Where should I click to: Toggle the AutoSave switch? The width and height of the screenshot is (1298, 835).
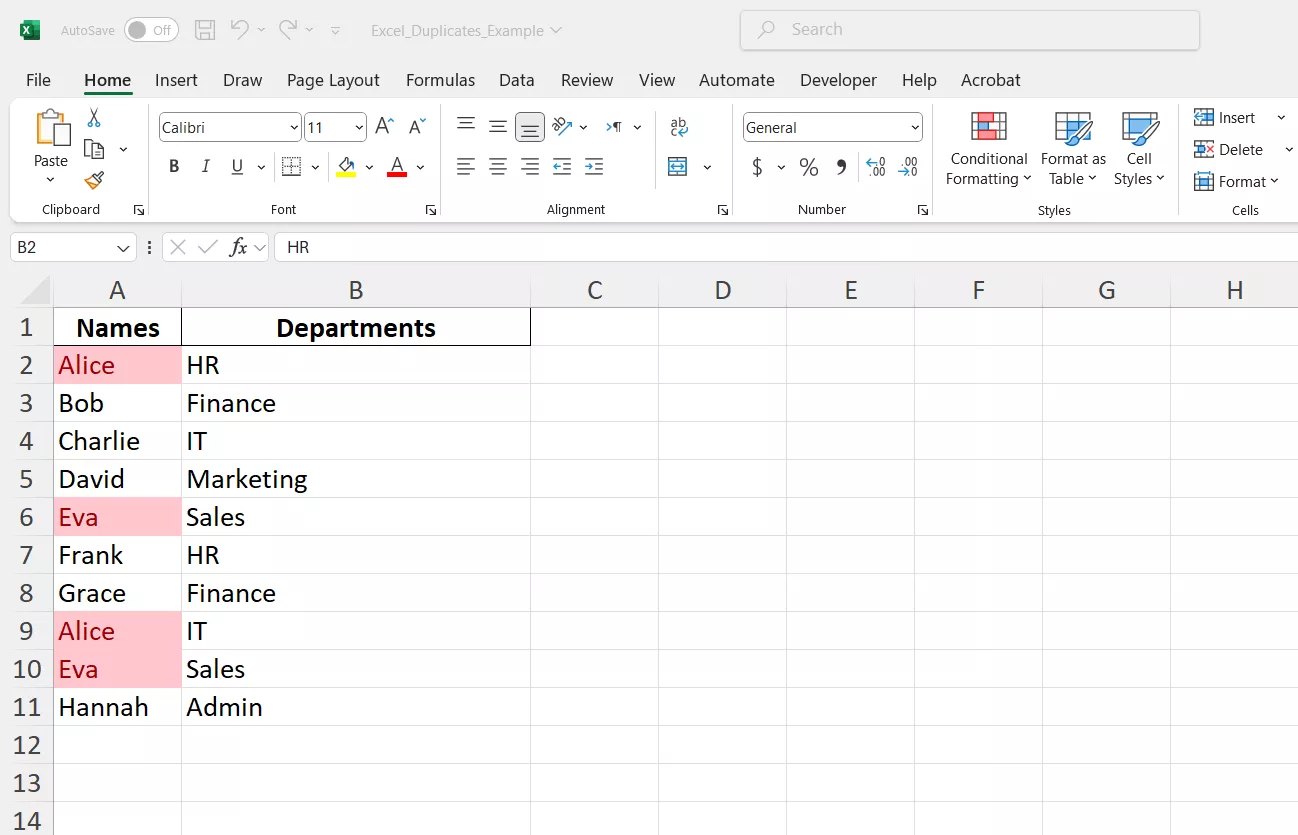click(150, 30)
